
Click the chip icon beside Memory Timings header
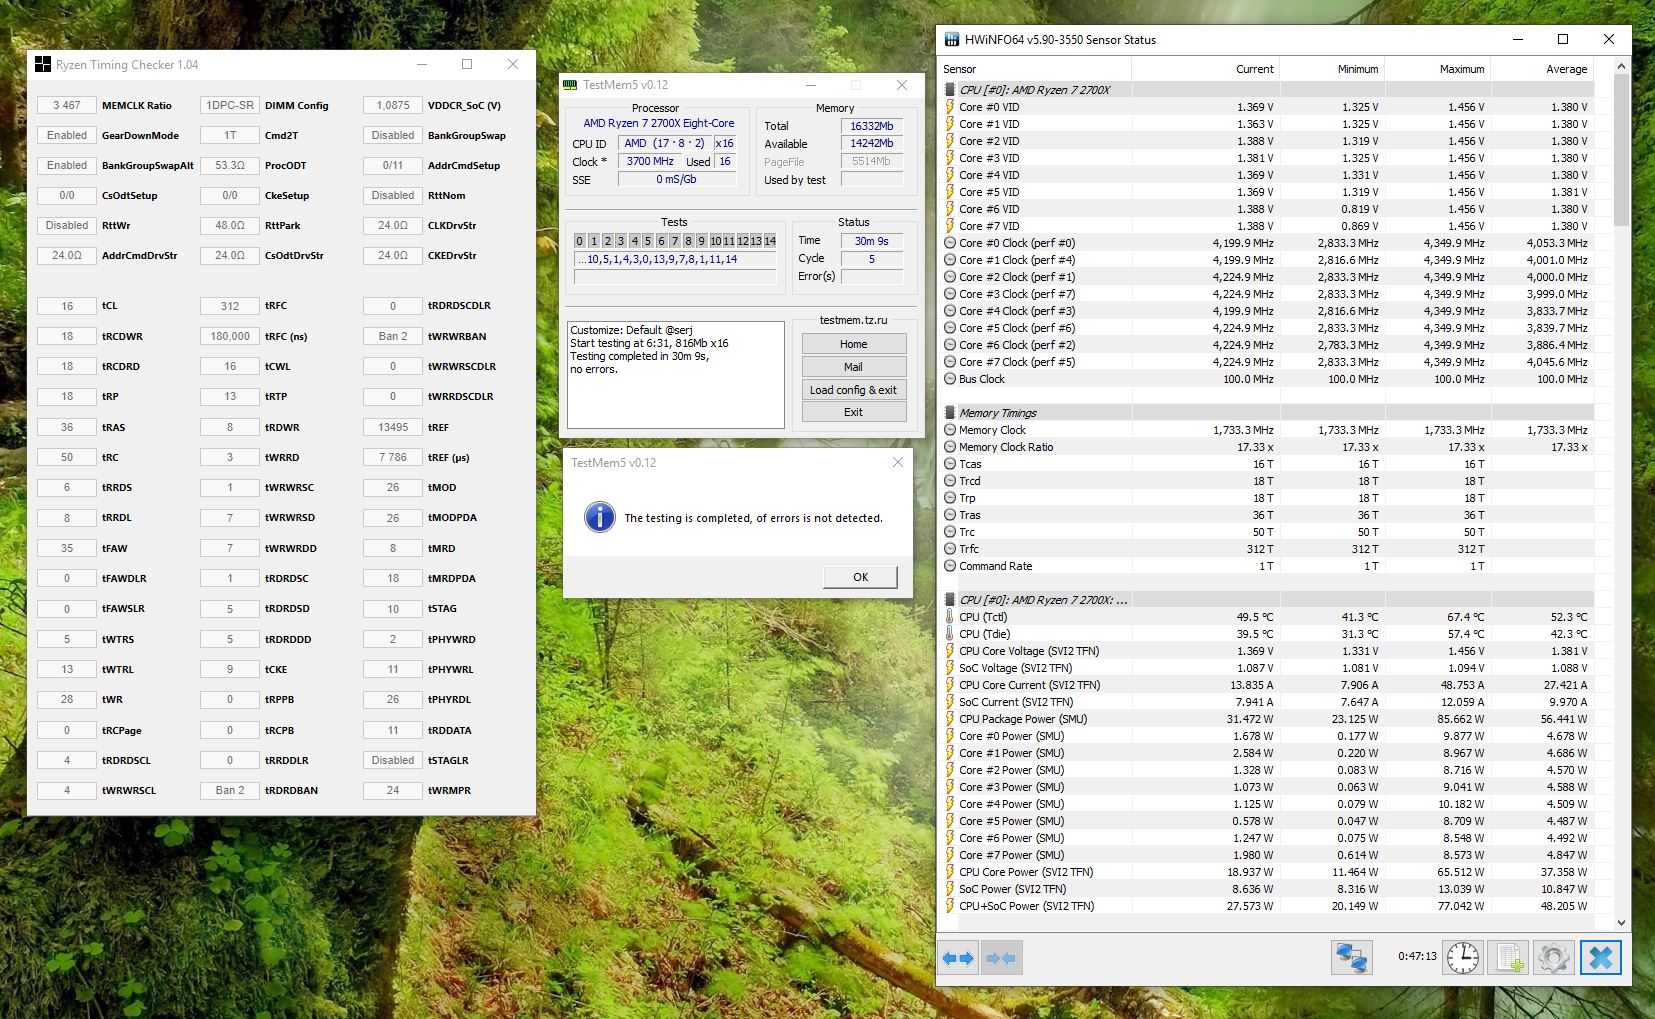click(950, 413)
